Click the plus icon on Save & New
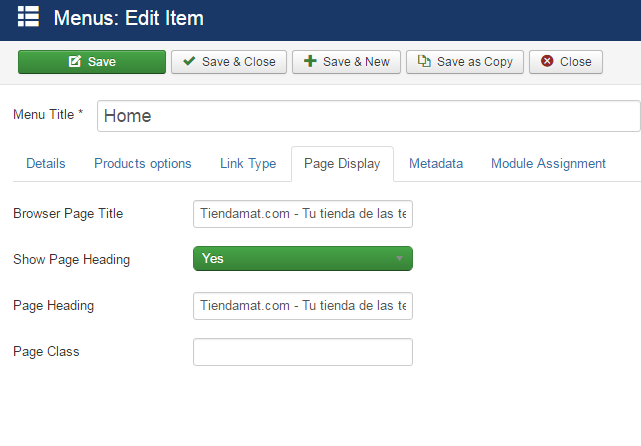 pyautogui.click(x=310, y=62)
